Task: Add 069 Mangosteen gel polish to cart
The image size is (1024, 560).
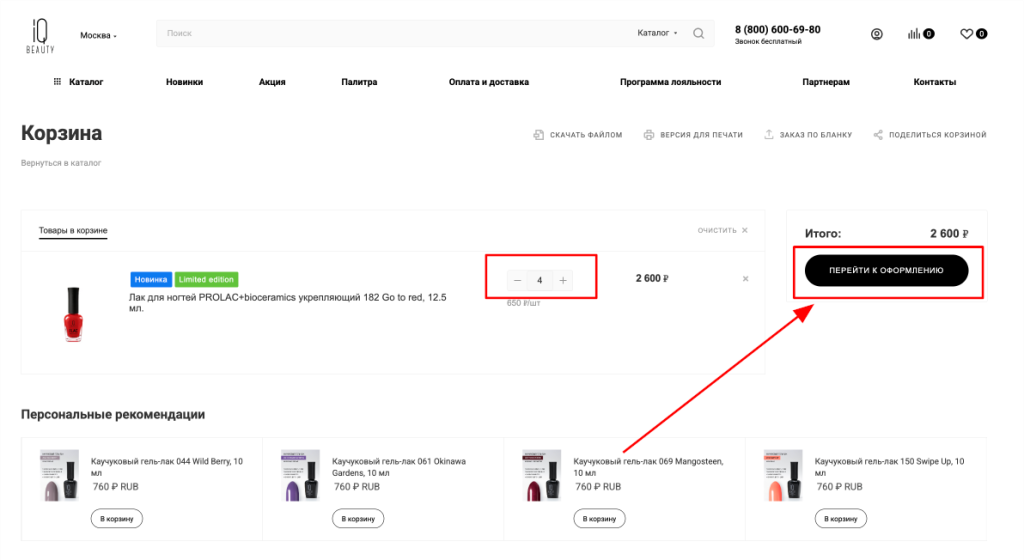Action: tap(600, 518)
